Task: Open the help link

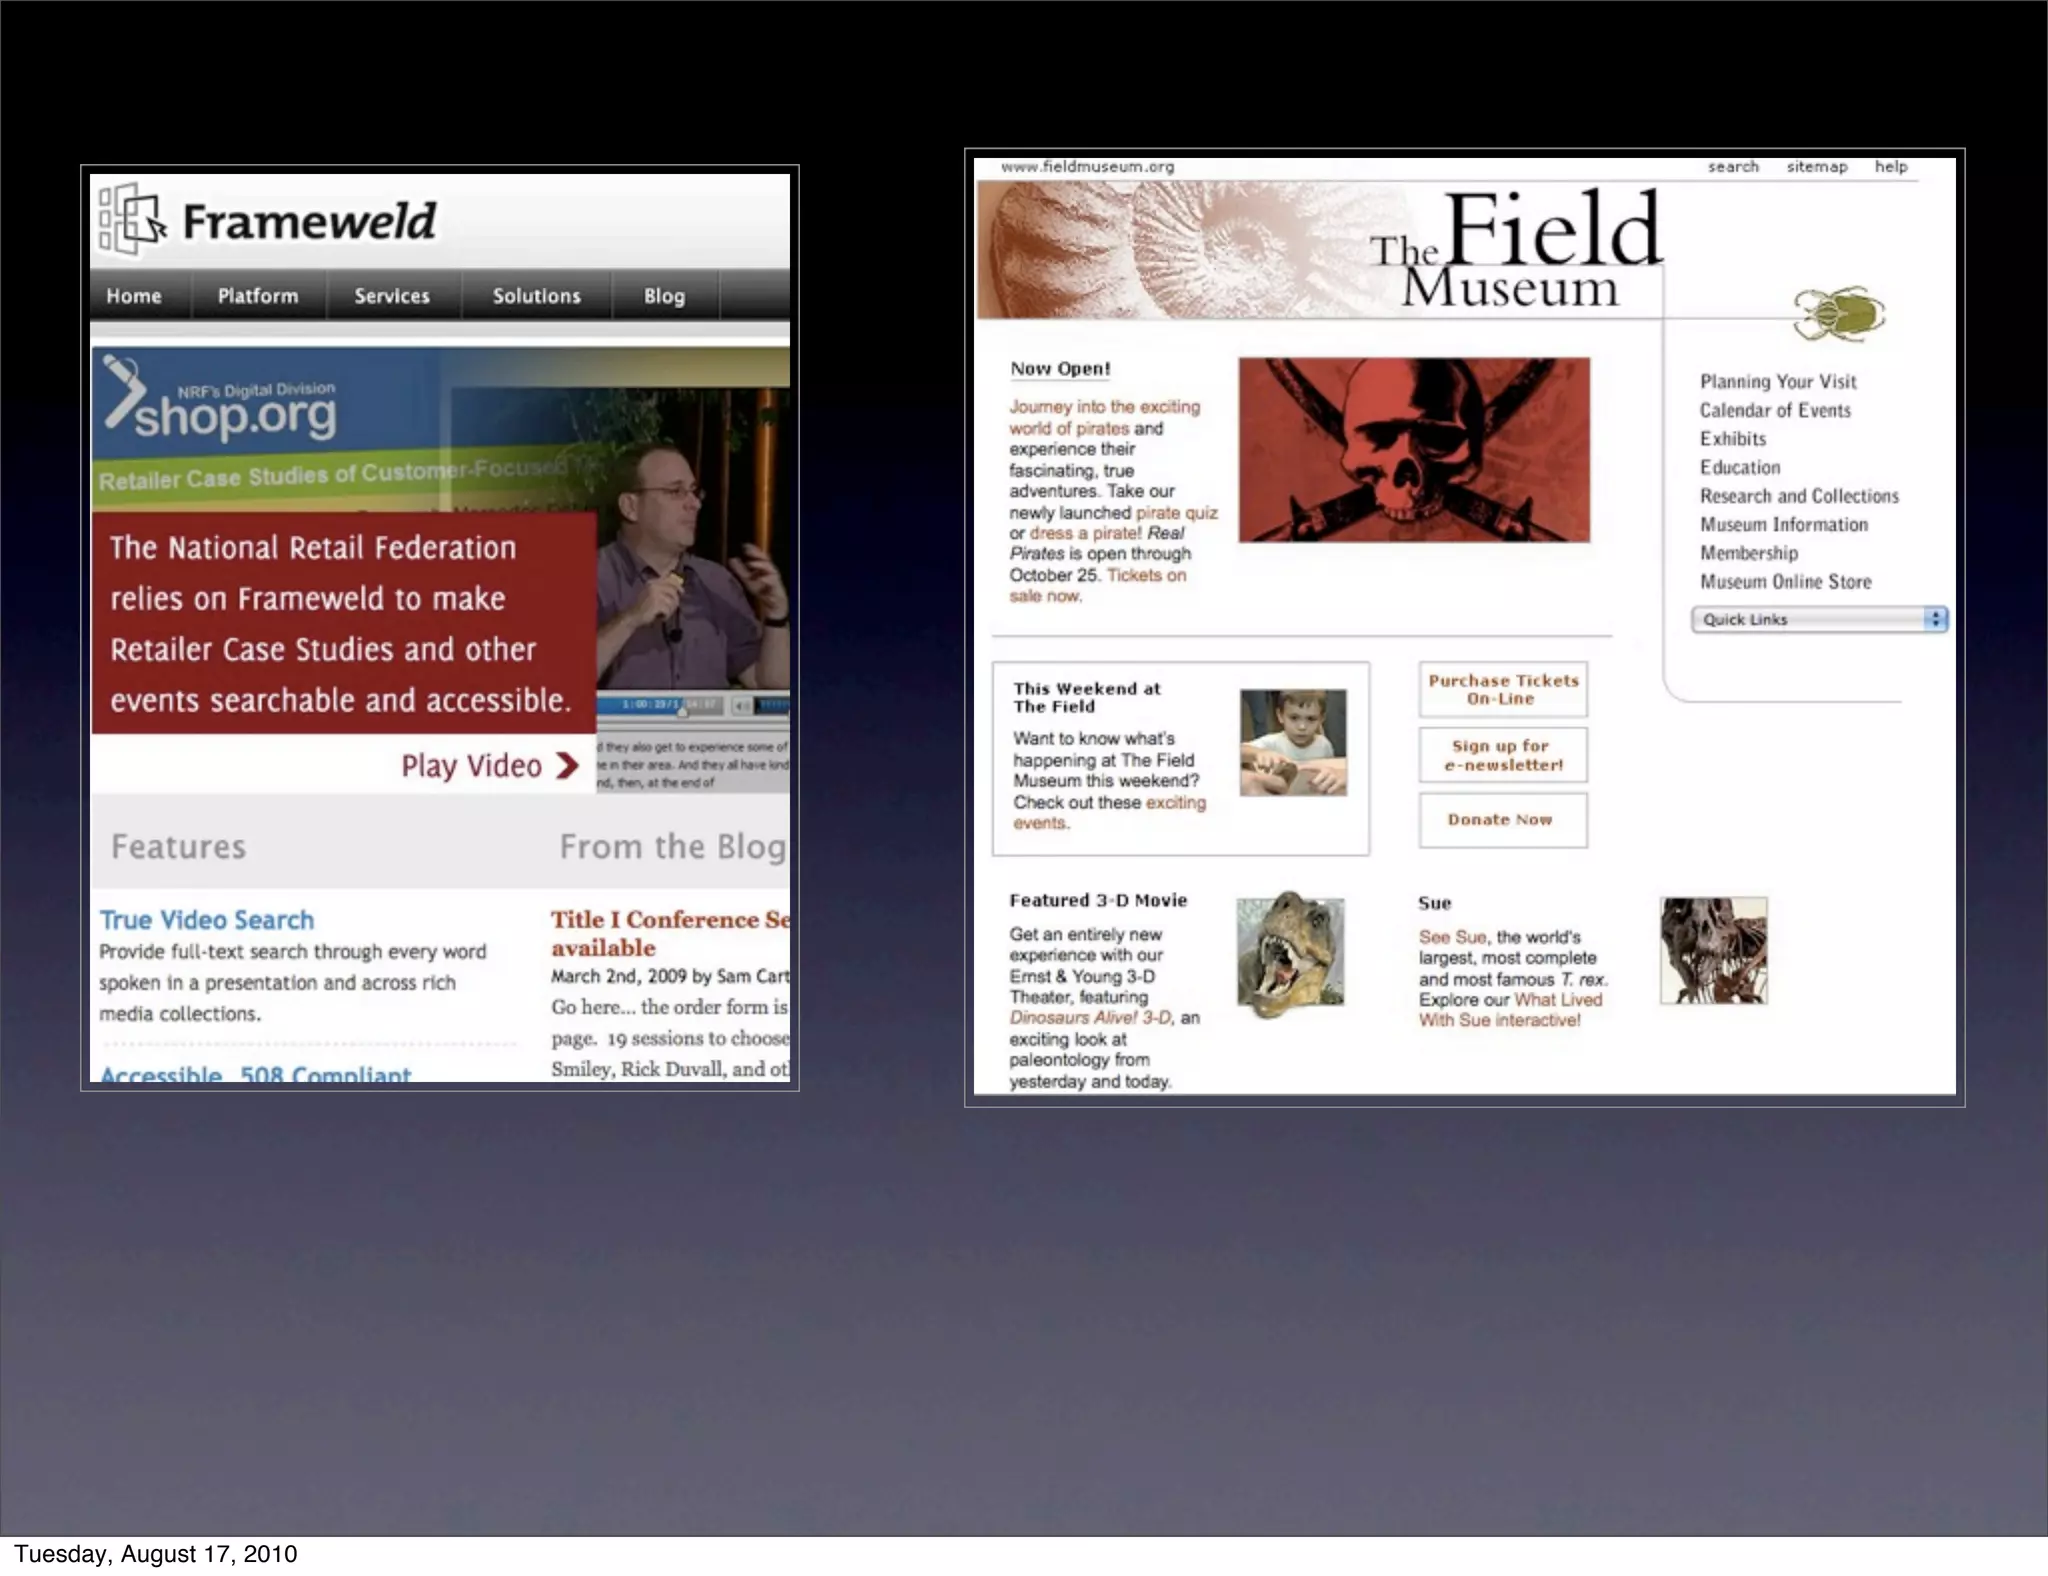Action: click(x=1891, y=167)
